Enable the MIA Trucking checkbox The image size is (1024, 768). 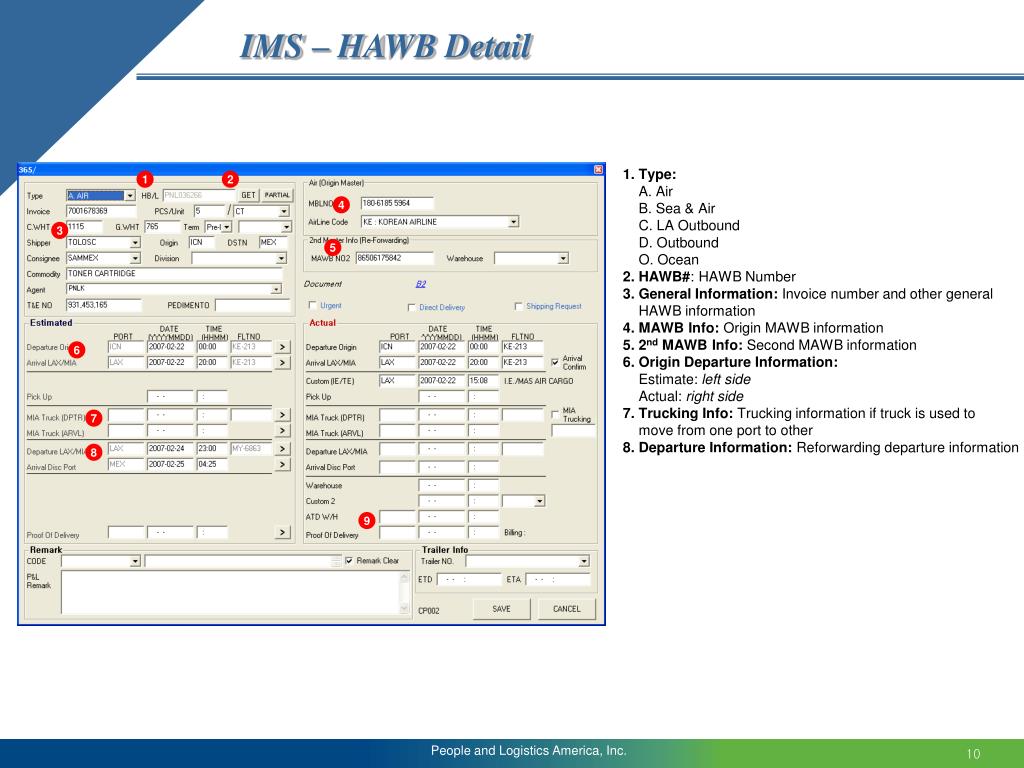pos(555,415)
